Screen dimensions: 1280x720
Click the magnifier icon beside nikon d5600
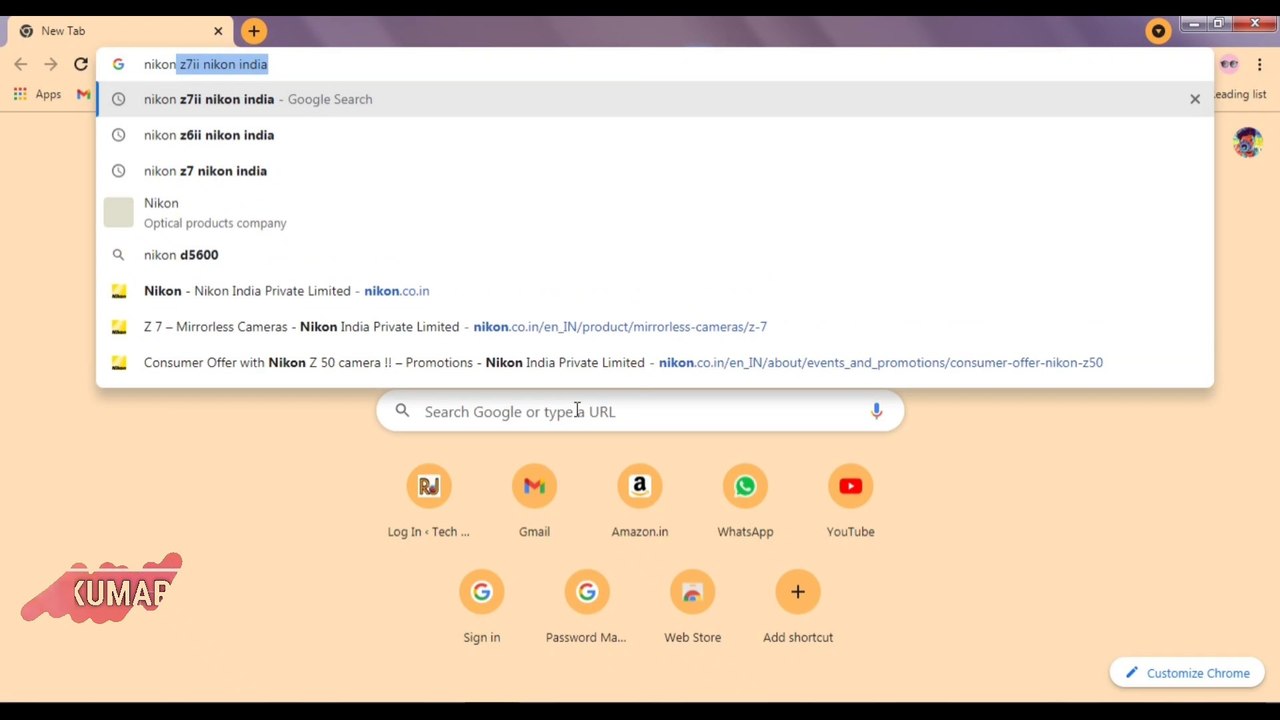coord(118,255)
